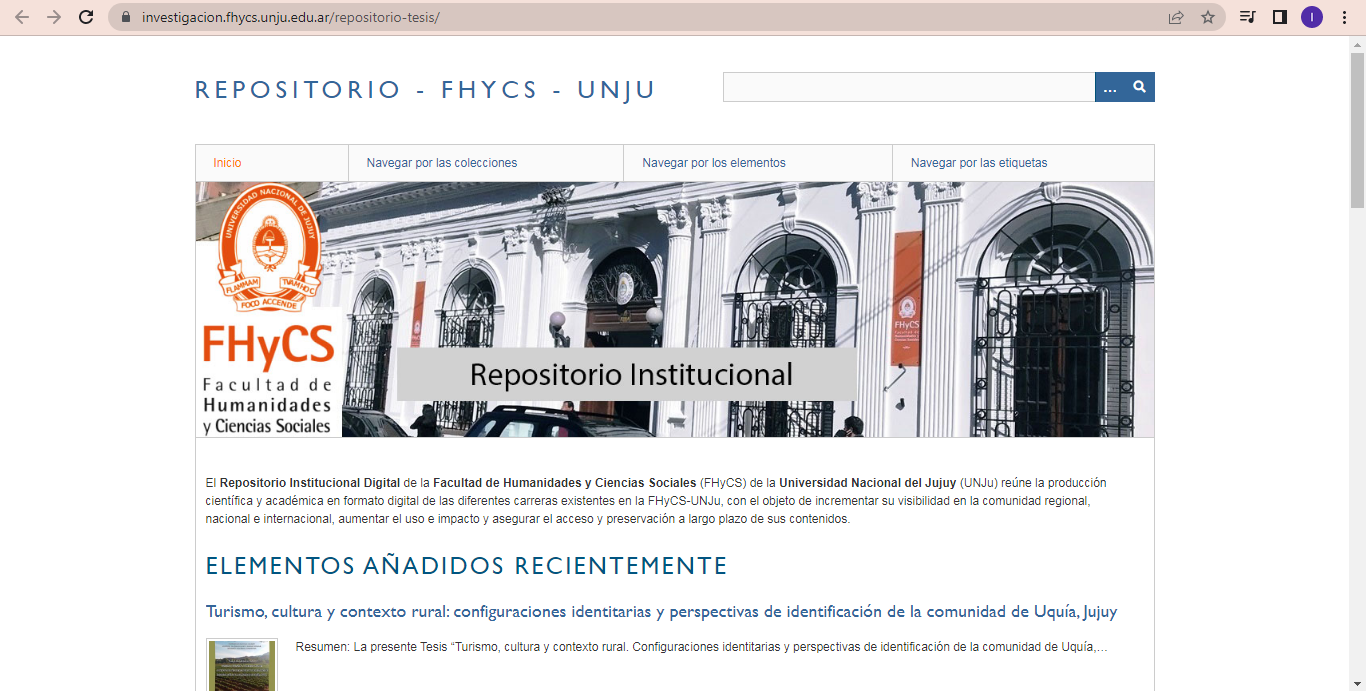
Task: Use the scrollbar down arrow
Action: pyautogui.click(x=1357, y=682)
